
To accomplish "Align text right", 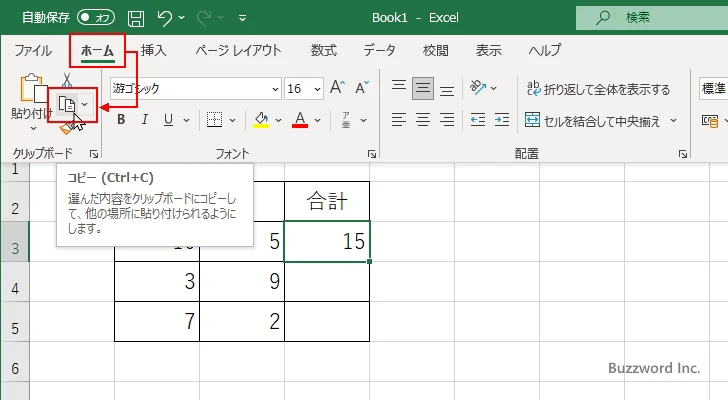I will point(447,120).
